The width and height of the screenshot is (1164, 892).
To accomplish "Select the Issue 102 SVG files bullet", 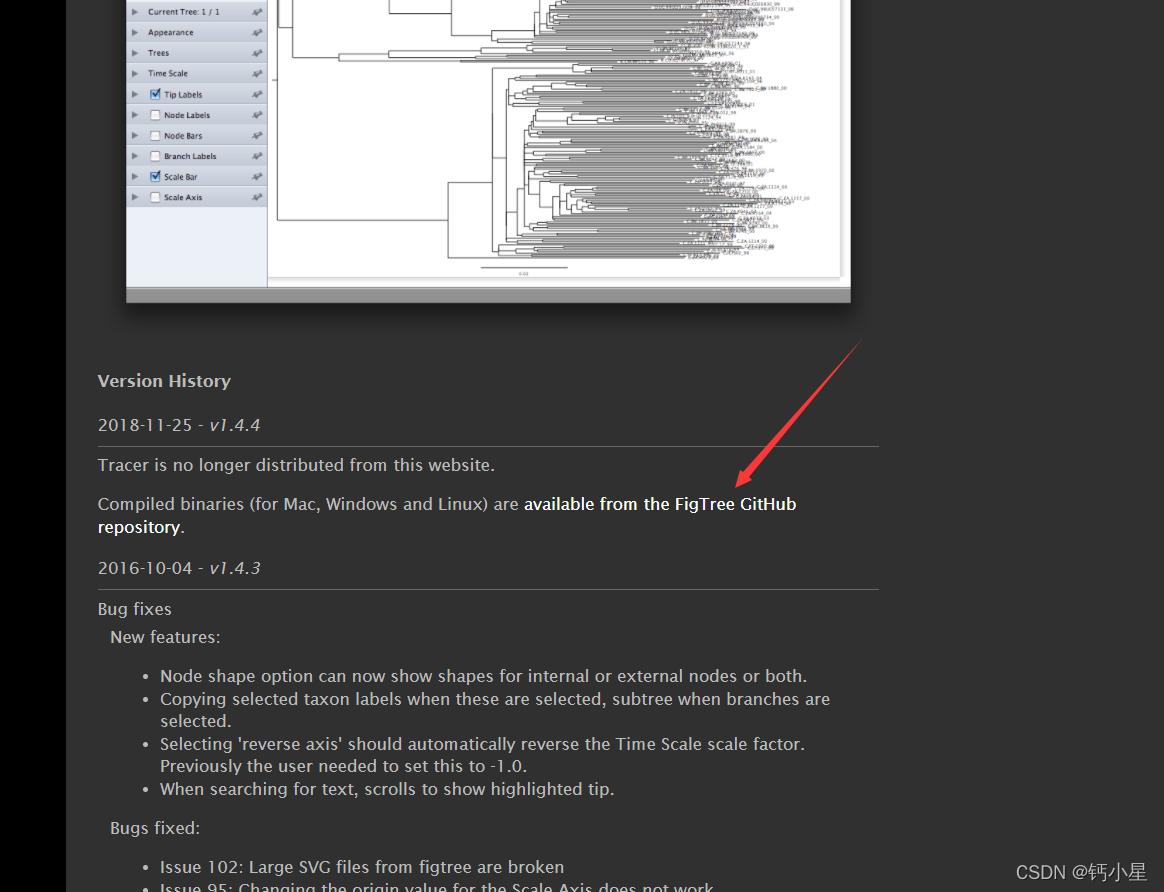I will [x=362, y=867].
